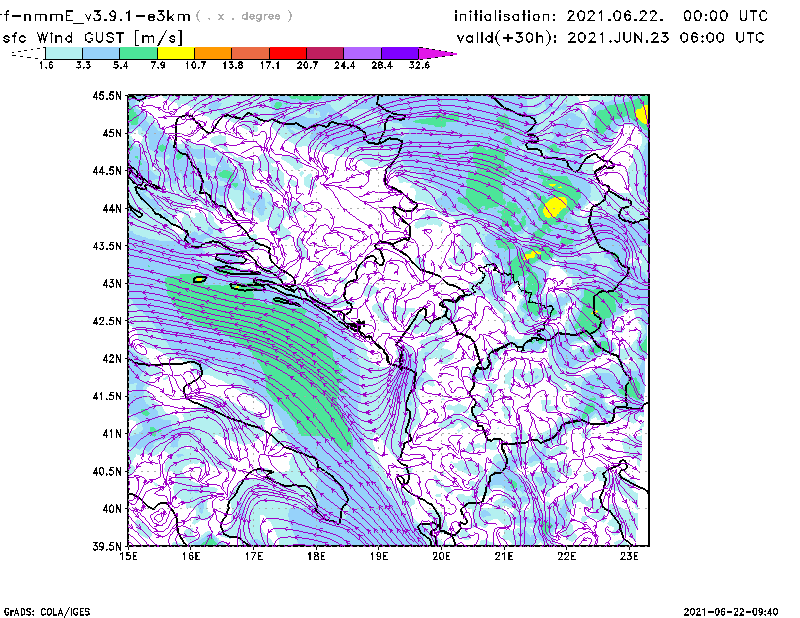
Task: Click the magenta arrow end of colorbar
Action: 436,53
